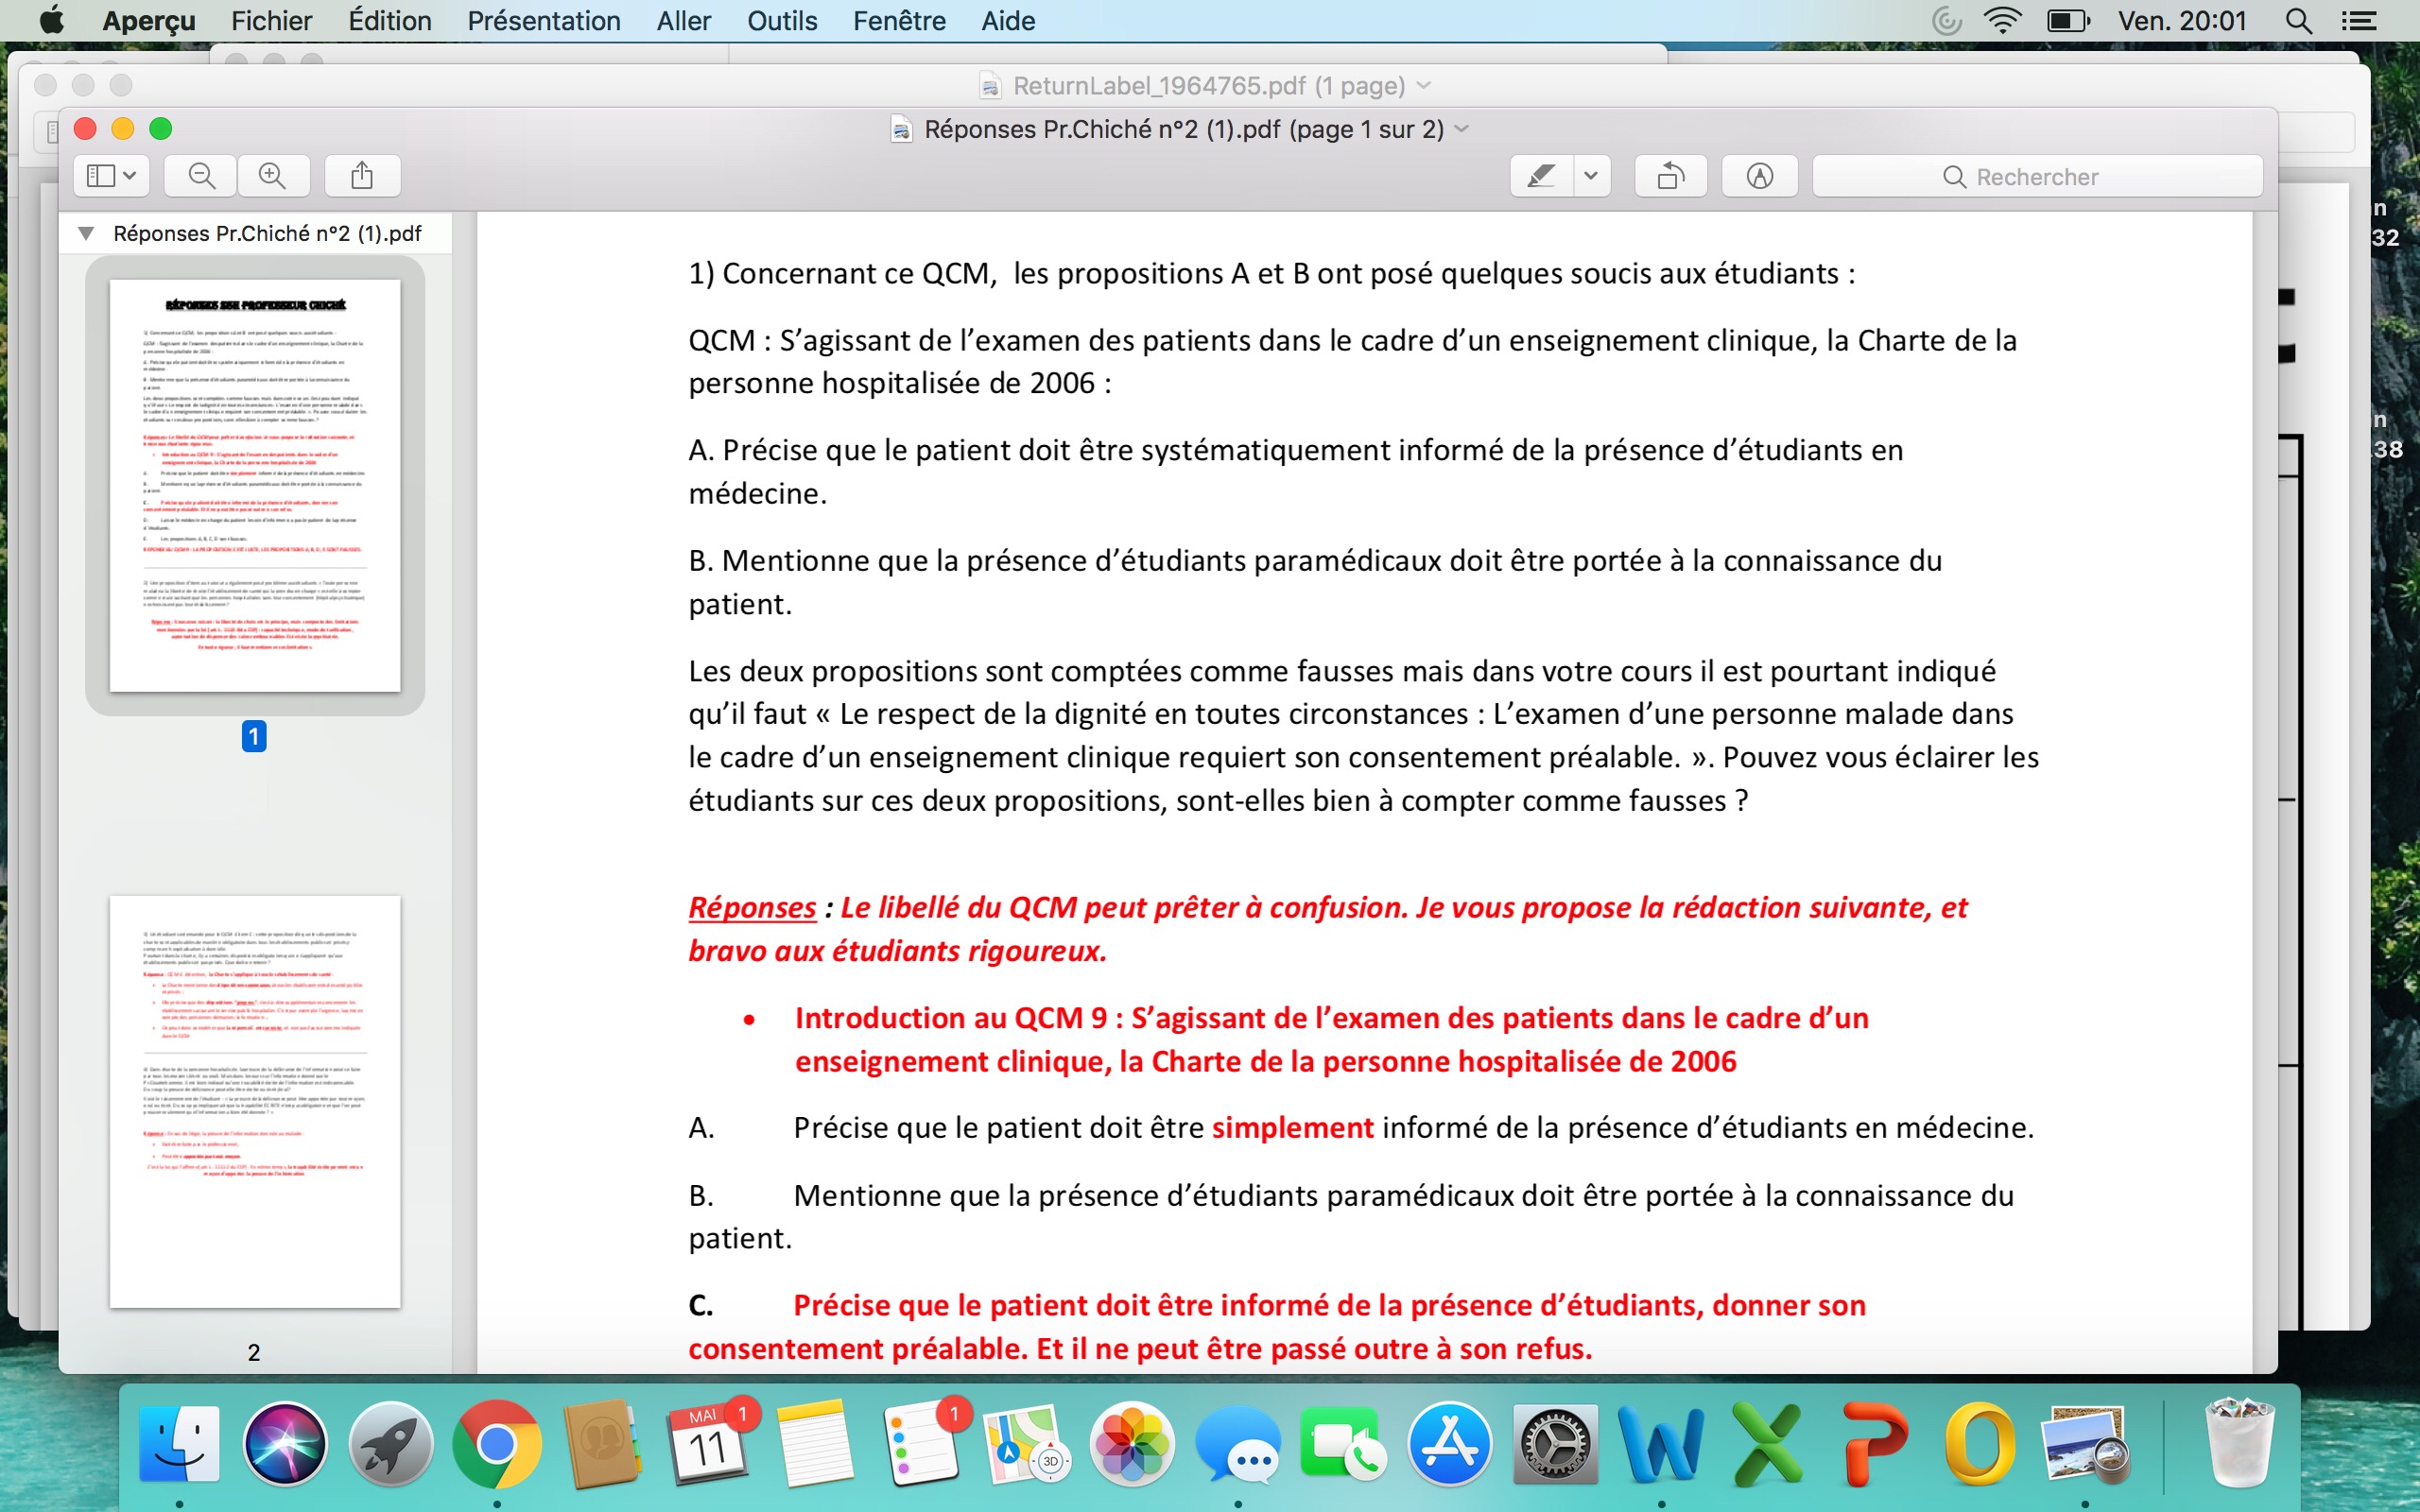Show the Markup toolbar
This screenshot has width=2420, height=1512.
[x=1759, y=176]
